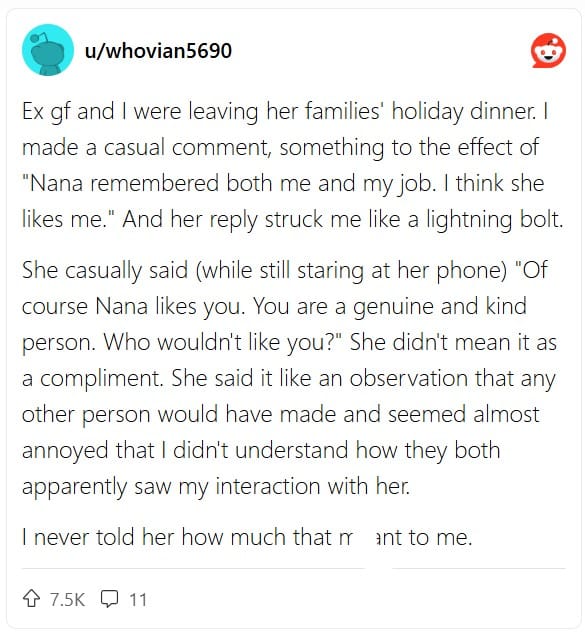The width and height of the screenshot is (585, 637).
Task: Click the teal Snoo user avatar
Action: coord(48,50)
